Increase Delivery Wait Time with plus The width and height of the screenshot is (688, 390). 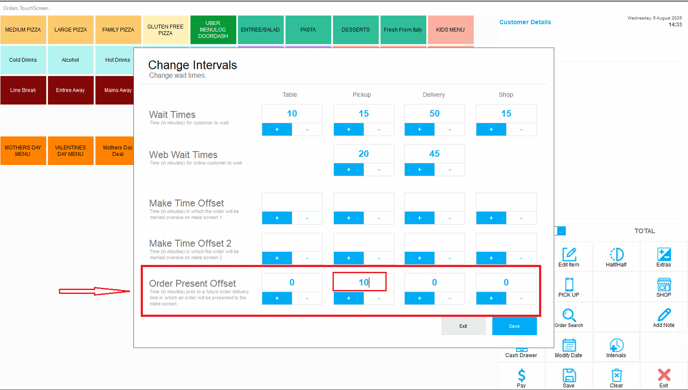[419, 129]
